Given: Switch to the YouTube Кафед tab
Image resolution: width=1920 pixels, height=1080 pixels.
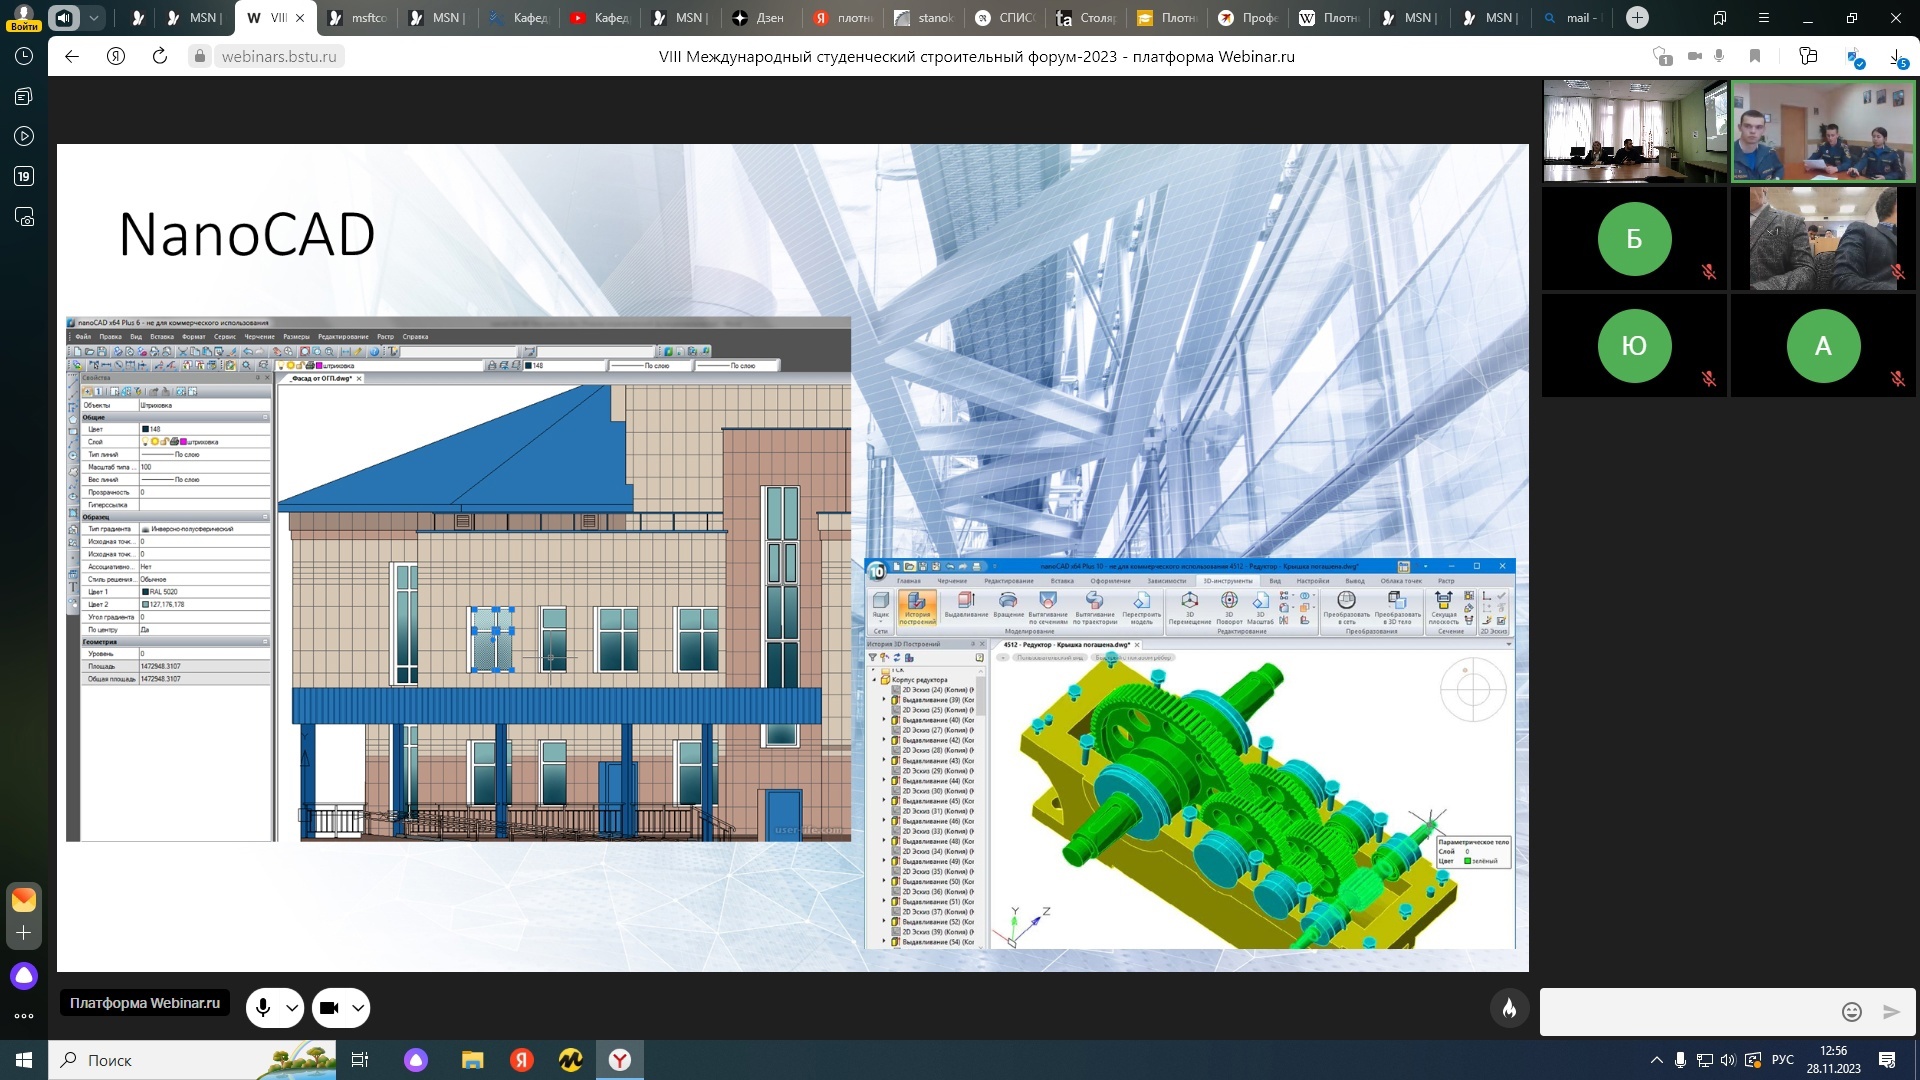Looking at the screenshot, I should pyautogui.click(x=601, y=18).
